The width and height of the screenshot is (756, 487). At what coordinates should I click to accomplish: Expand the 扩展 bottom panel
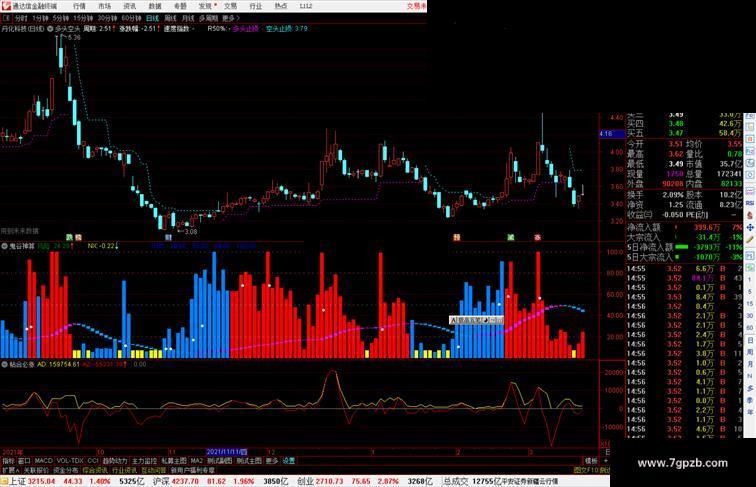coord(10,470)
